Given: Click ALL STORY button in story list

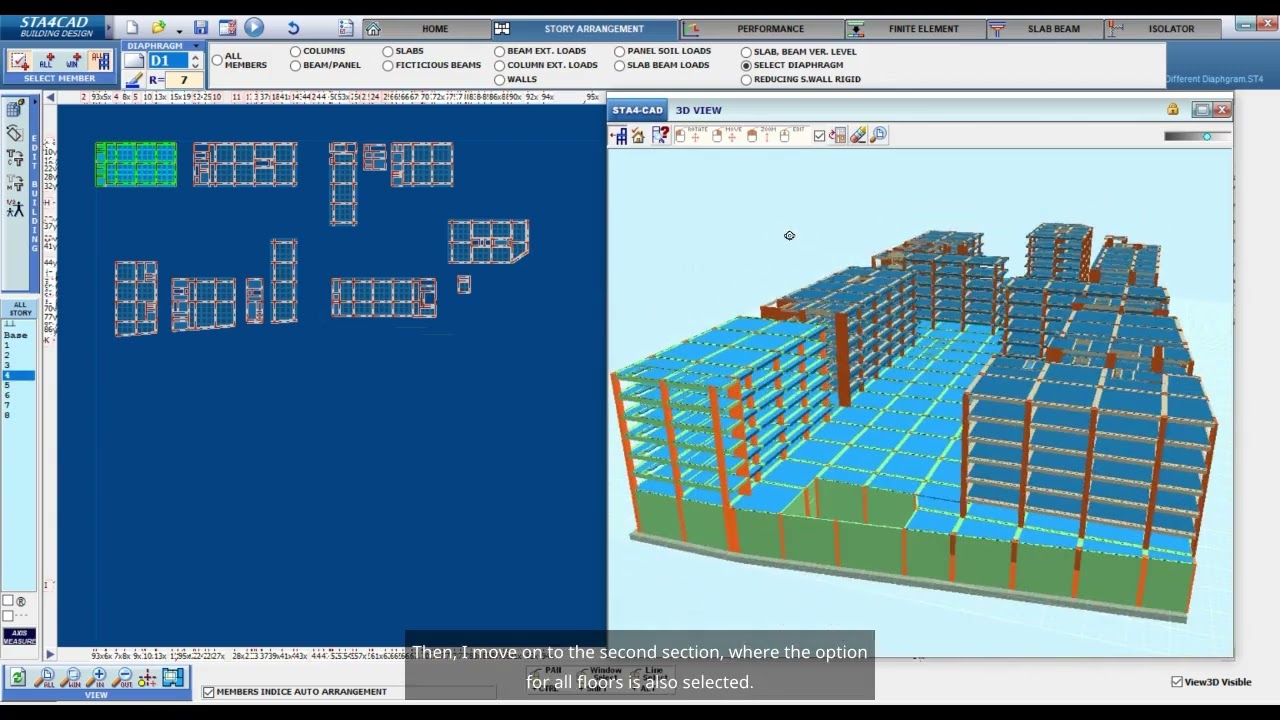Looking at the screenshot, I should click(x=20, y=309).
